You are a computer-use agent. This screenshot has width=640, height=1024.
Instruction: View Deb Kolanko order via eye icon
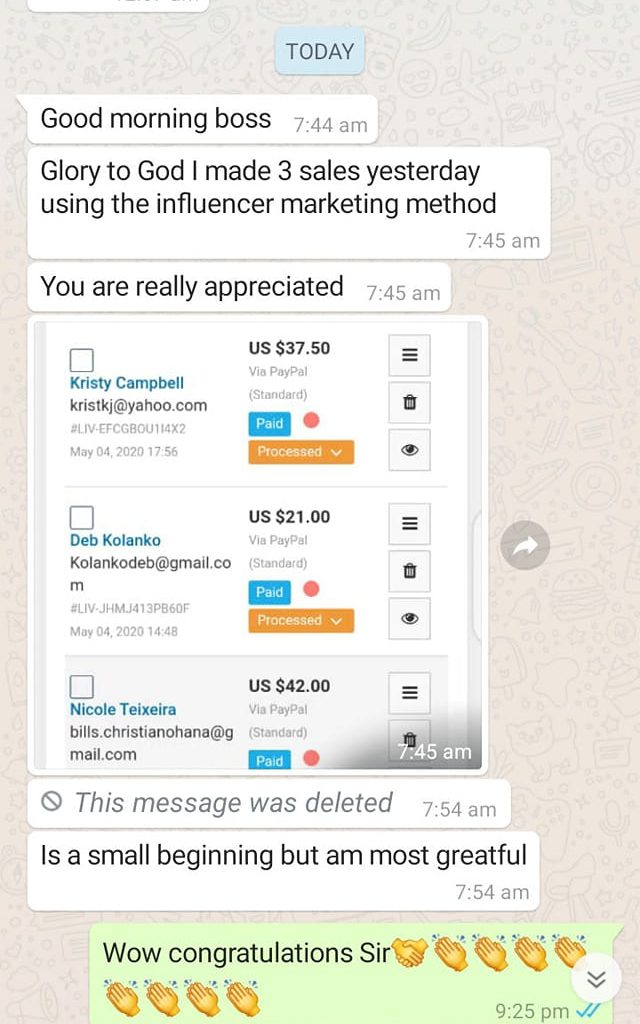[409, 618]
